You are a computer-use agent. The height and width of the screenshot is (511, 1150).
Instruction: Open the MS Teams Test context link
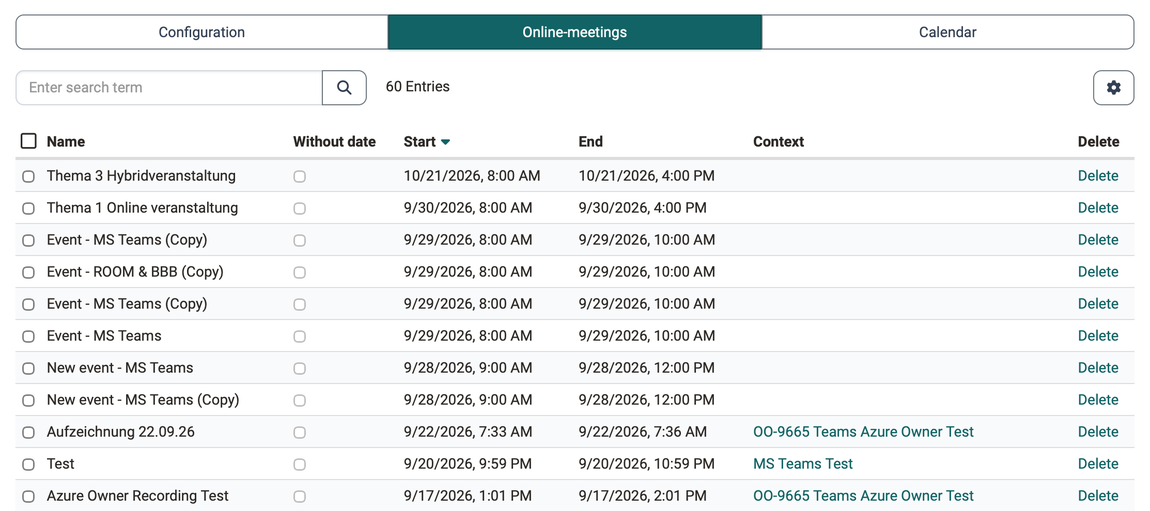(803, 464)
